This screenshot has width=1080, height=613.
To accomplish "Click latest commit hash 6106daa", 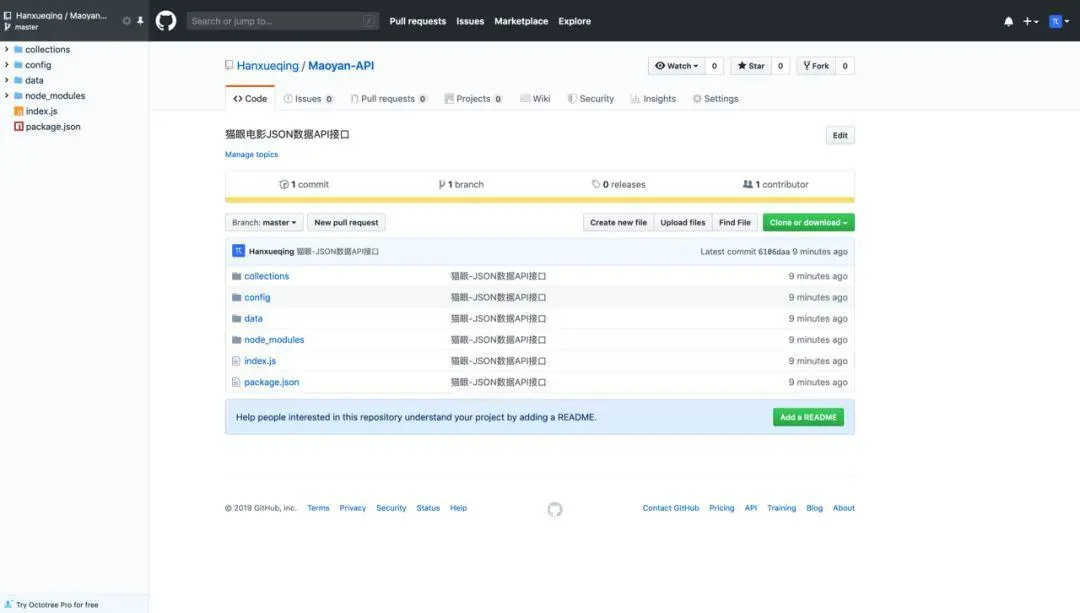I will [773, 251].
